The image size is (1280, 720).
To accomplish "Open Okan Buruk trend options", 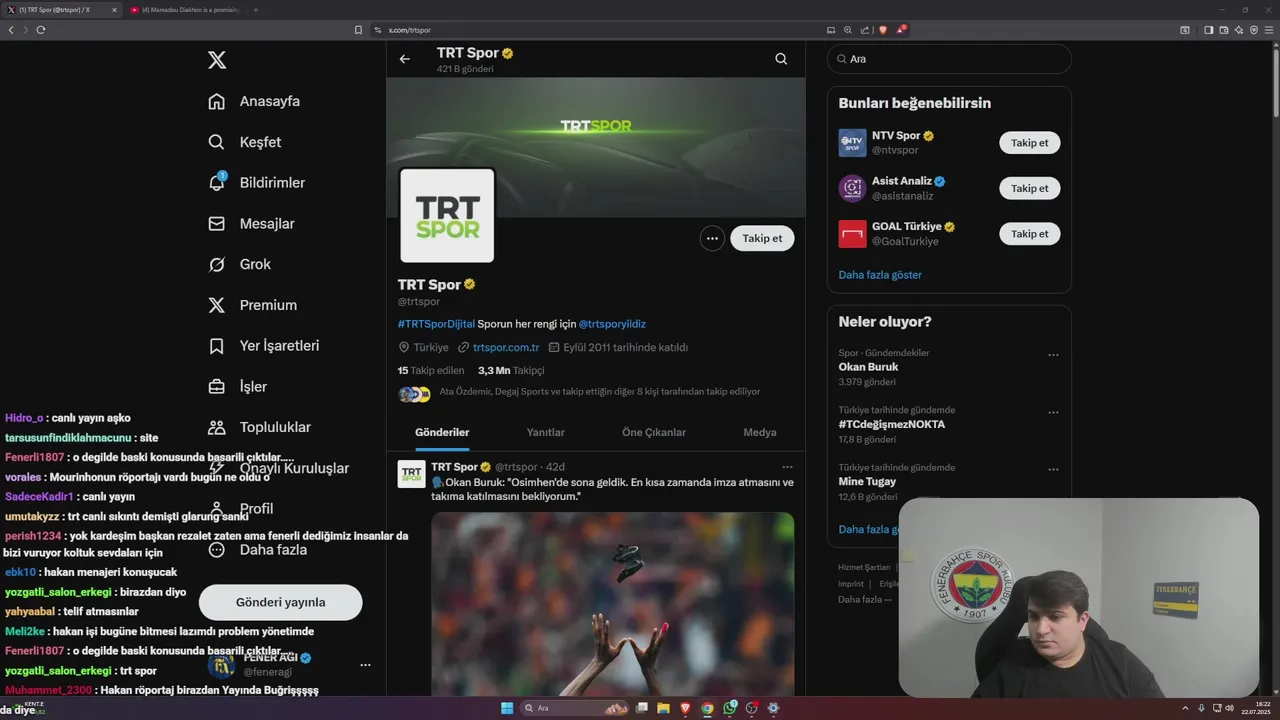I will click(x=1053, y=355).
